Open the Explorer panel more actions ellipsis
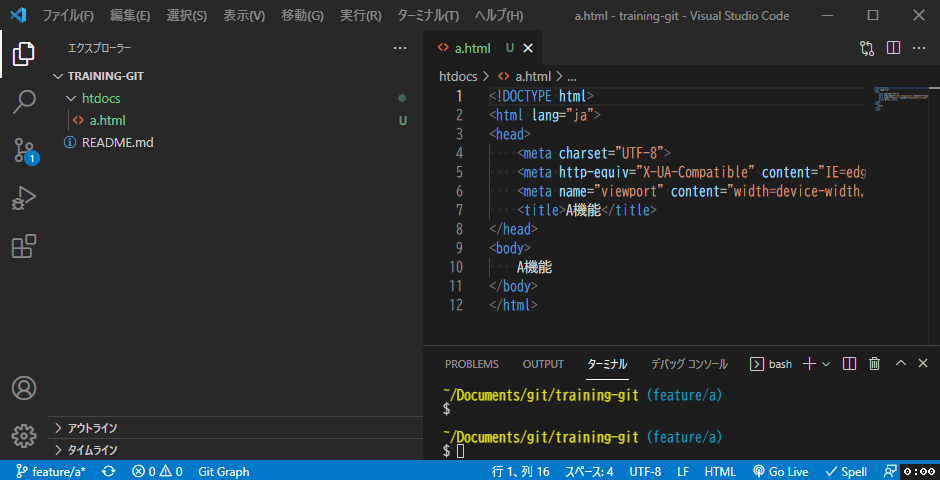 (400, 49)
